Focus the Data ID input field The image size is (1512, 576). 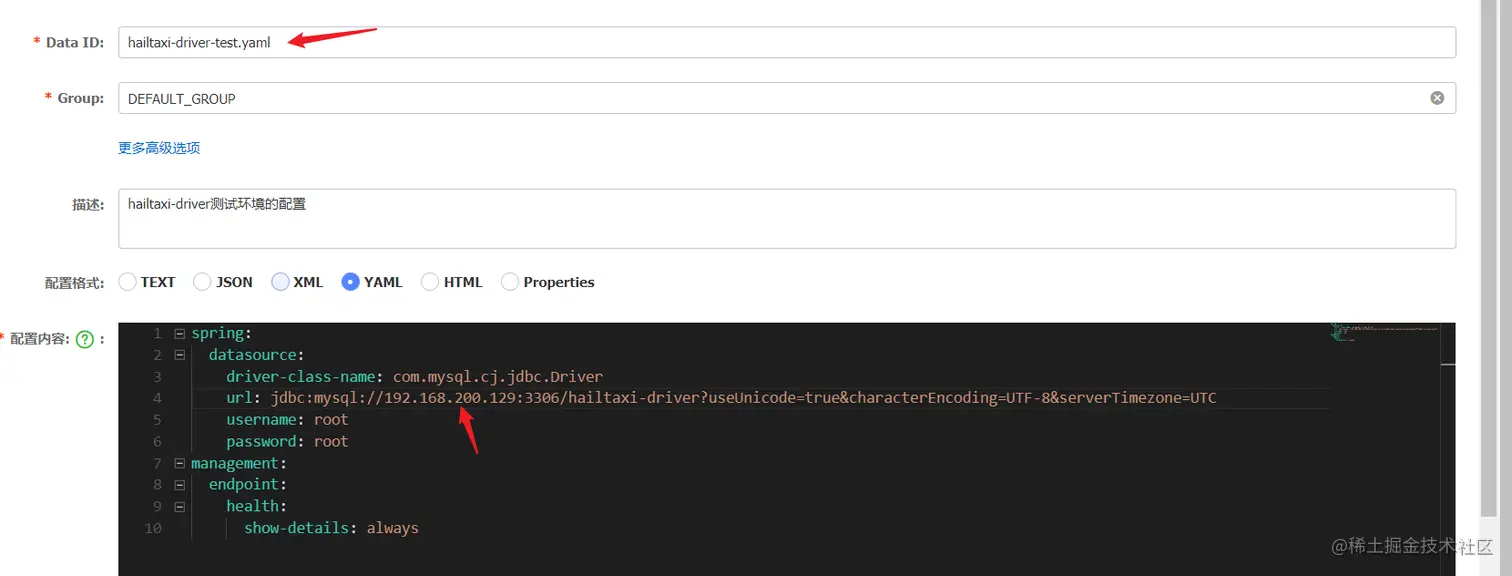coord(787,42)
